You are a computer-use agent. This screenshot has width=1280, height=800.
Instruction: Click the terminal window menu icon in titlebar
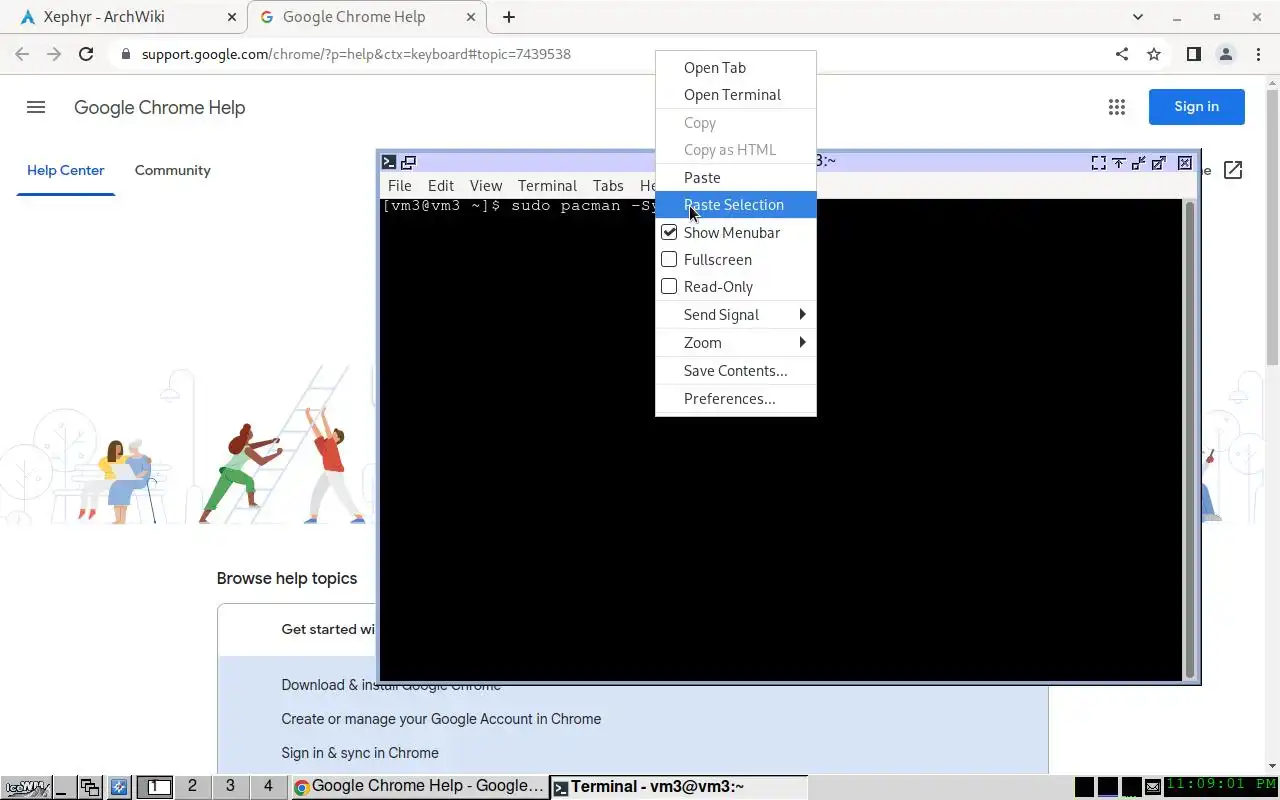click(x=389, y=162)
